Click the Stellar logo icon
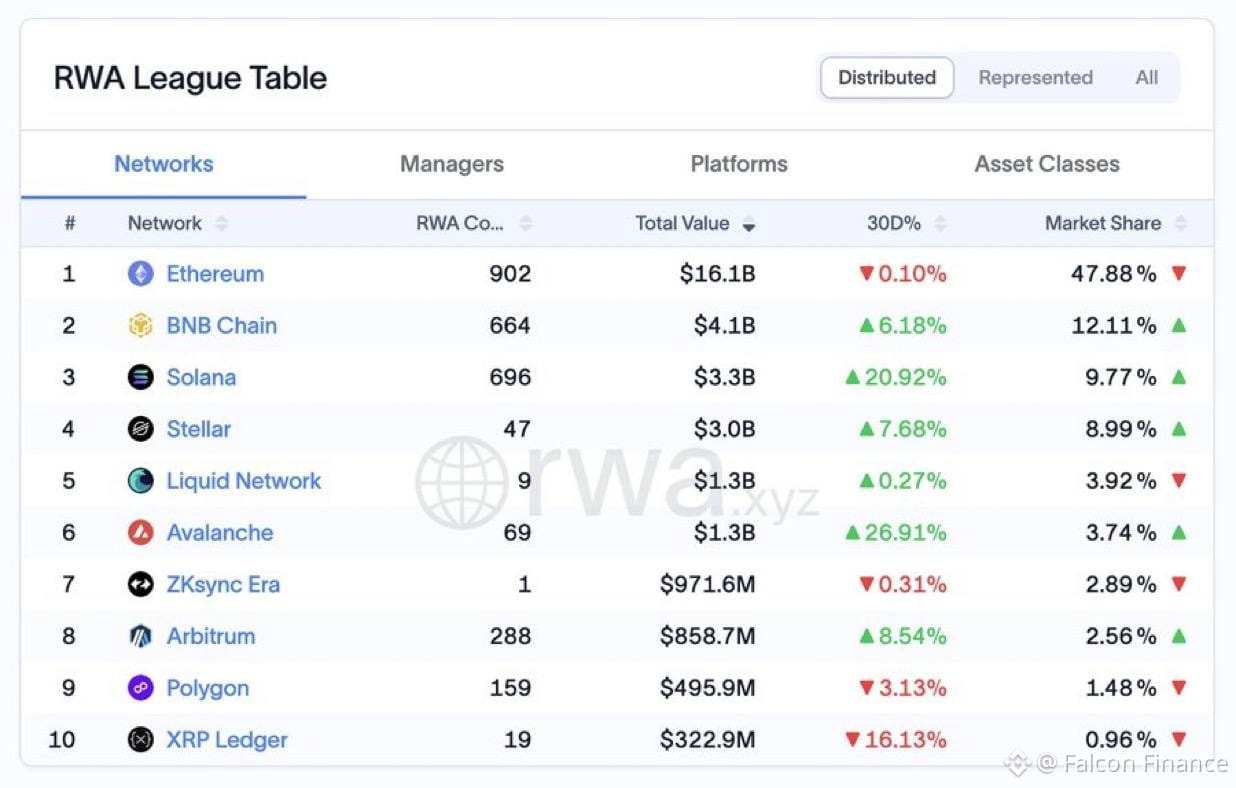 pos(141,429)
